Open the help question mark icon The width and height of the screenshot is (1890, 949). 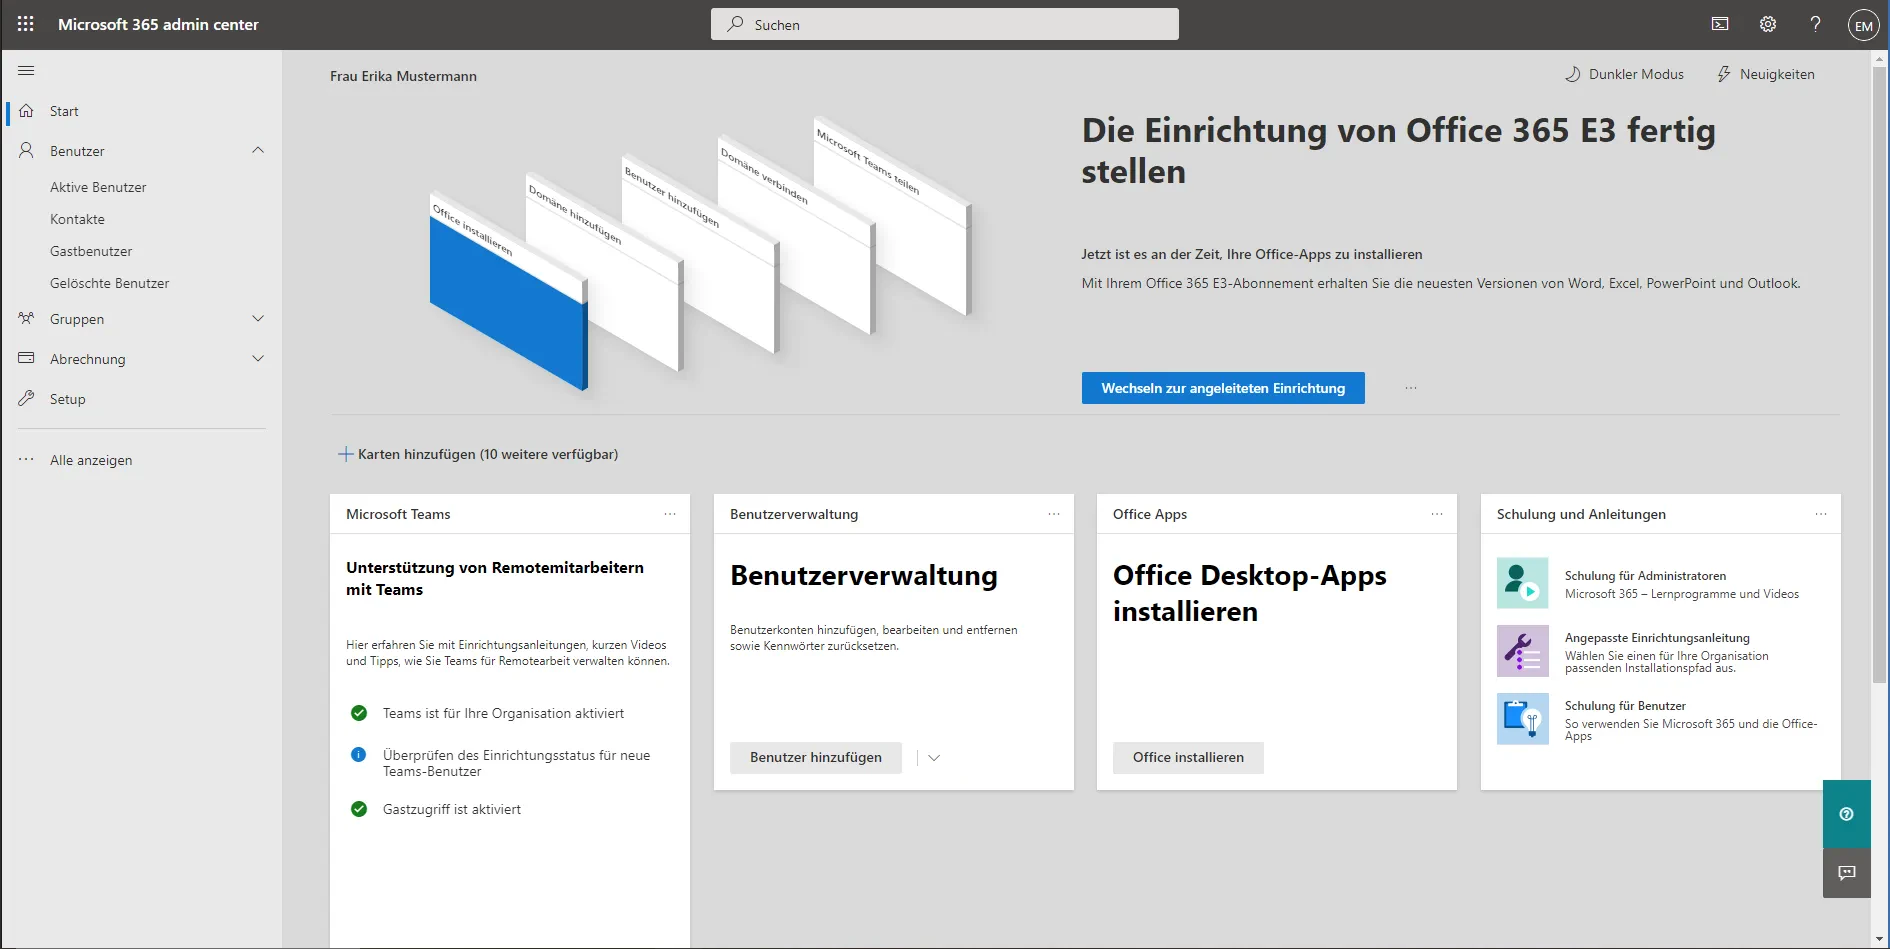[x=1815, y=24]
